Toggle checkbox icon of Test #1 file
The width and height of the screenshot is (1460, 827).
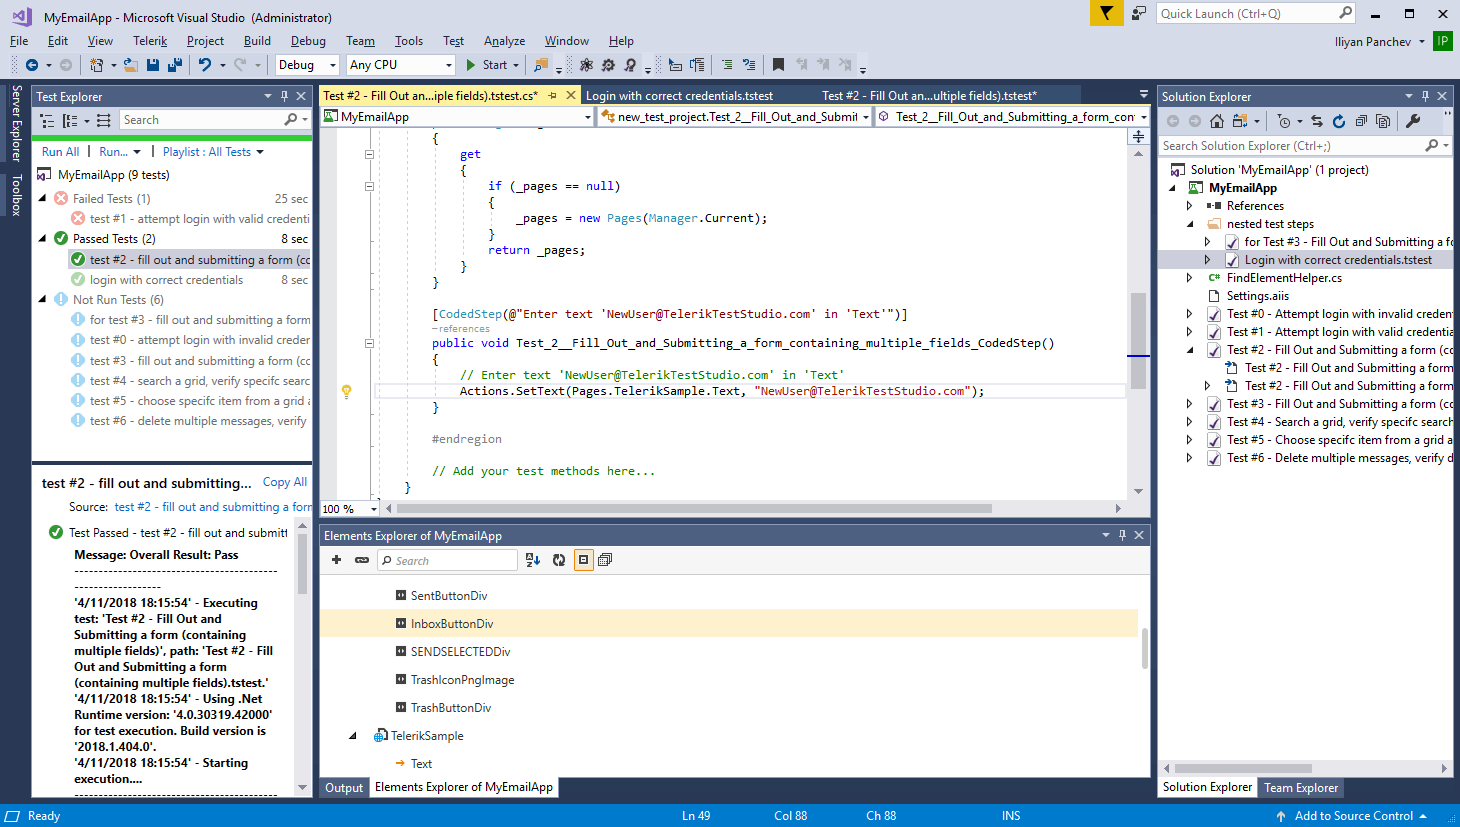point(1213,332)
